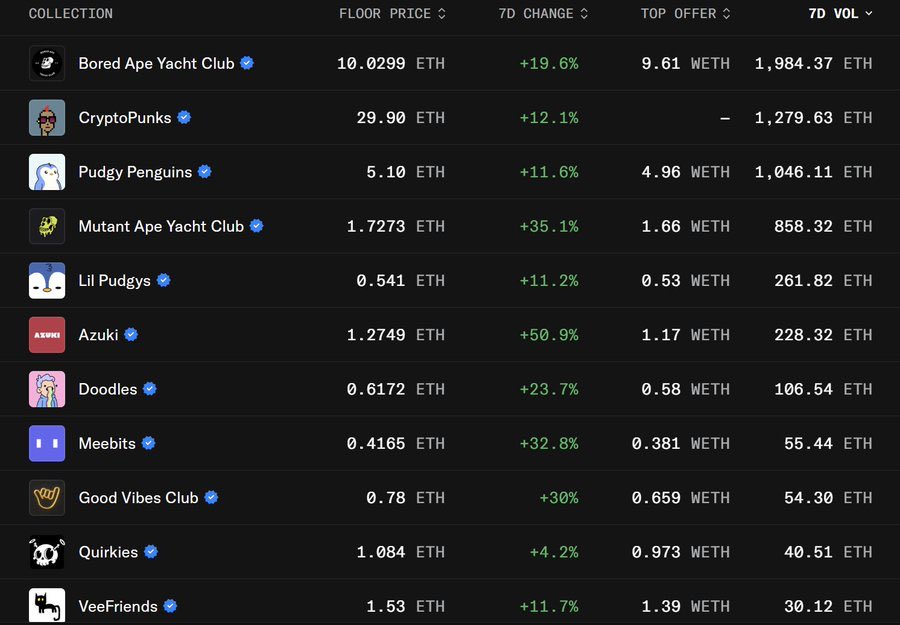This screenshot has height=625, width=900.
Task: Sort the table by Top Offer
Action: [685, 14]
